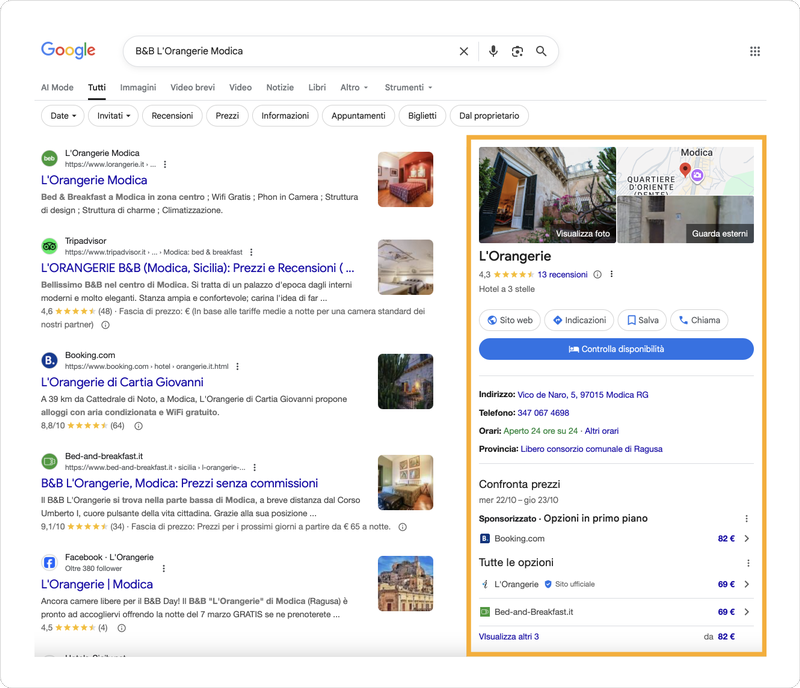Screen dimensions: 800x688
Task: Open the Google apps grid icon
Action: pos(755,51)
